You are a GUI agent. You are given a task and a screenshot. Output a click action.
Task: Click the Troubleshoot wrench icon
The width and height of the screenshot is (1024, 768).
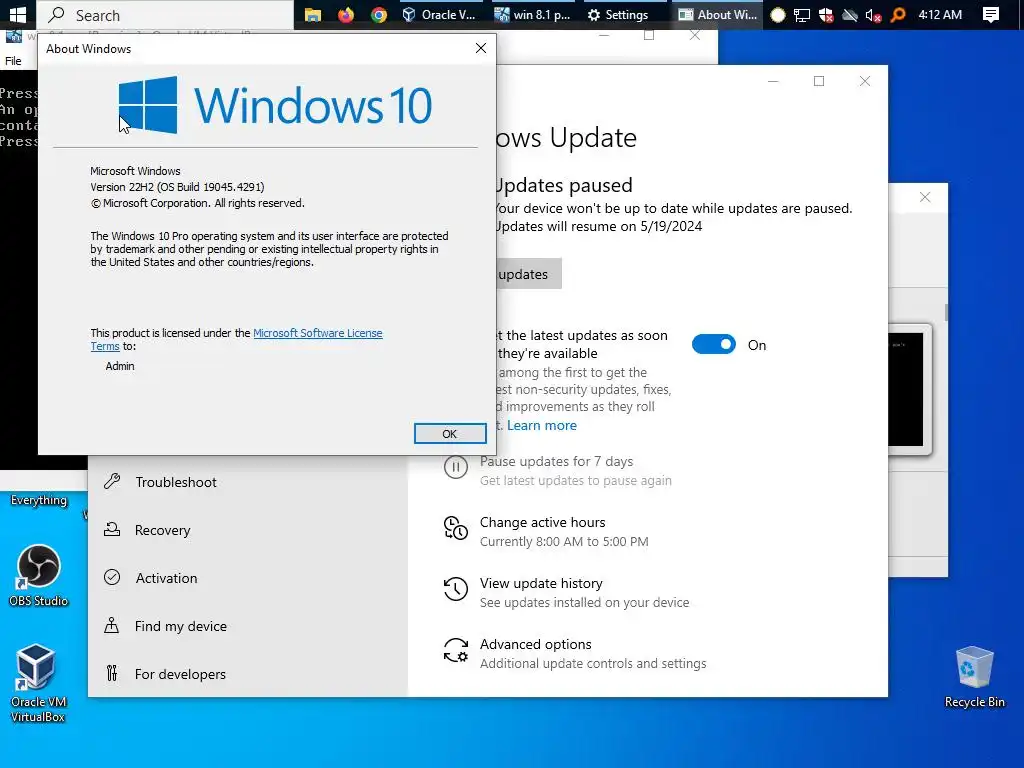coord(112,481)
